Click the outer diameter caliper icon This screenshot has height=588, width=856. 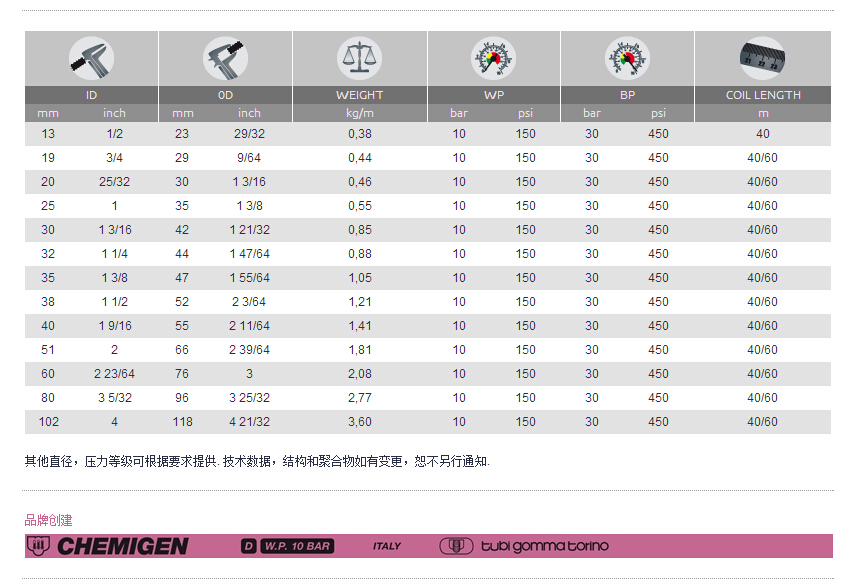(x=225, y=59)
